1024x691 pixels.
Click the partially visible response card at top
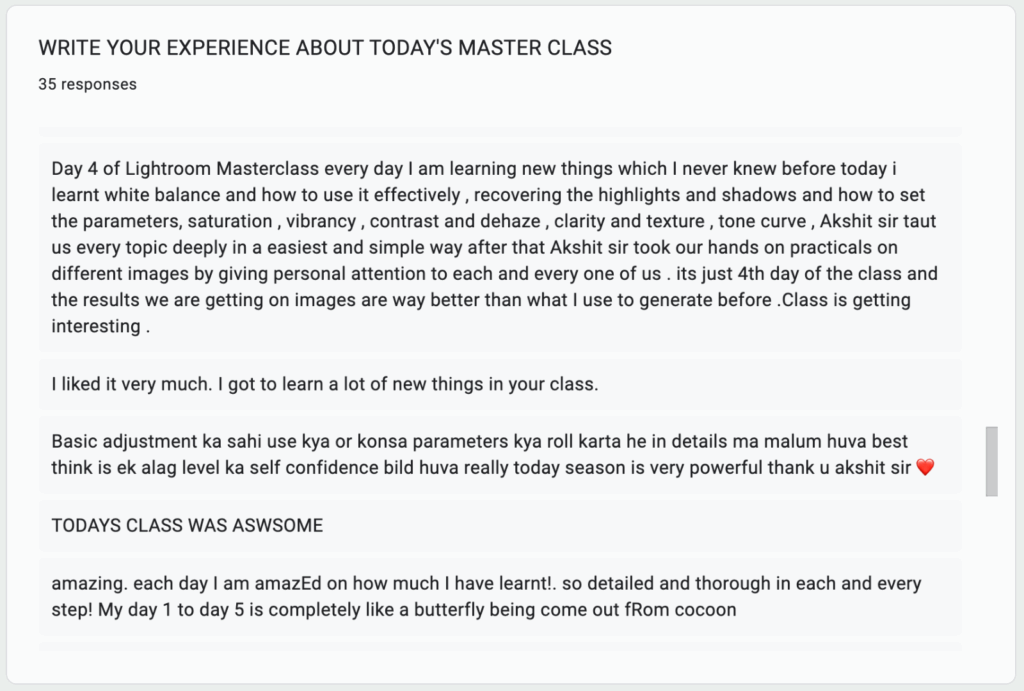pos(500,131)
